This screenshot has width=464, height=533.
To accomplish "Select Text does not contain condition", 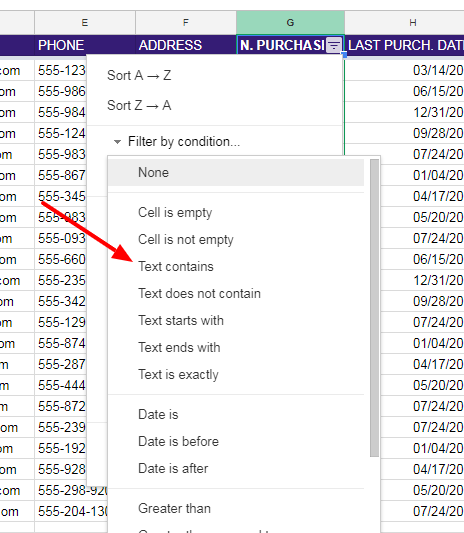I will pyautogui.click(x=236, y=293).
